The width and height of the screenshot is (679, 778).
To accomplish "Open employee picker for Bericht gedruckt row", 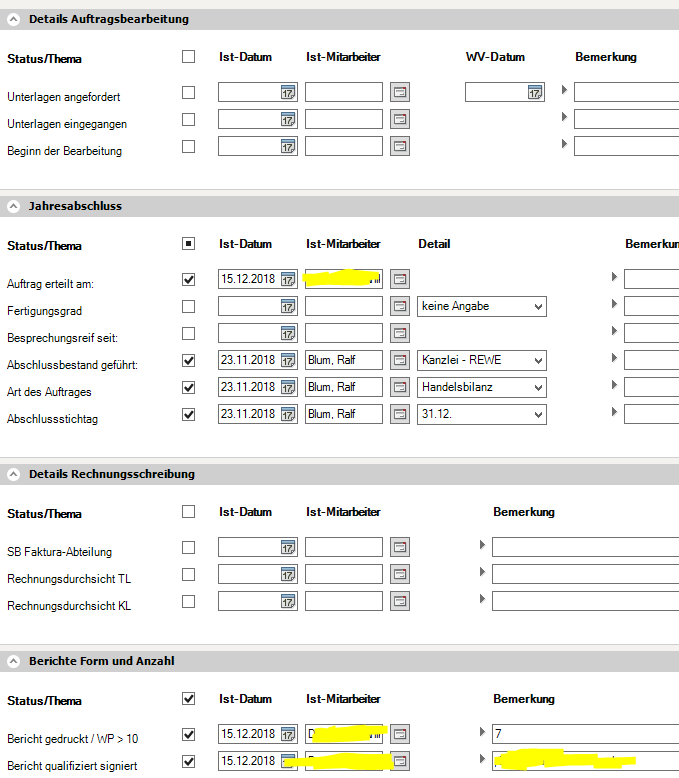I will [400, 734].
